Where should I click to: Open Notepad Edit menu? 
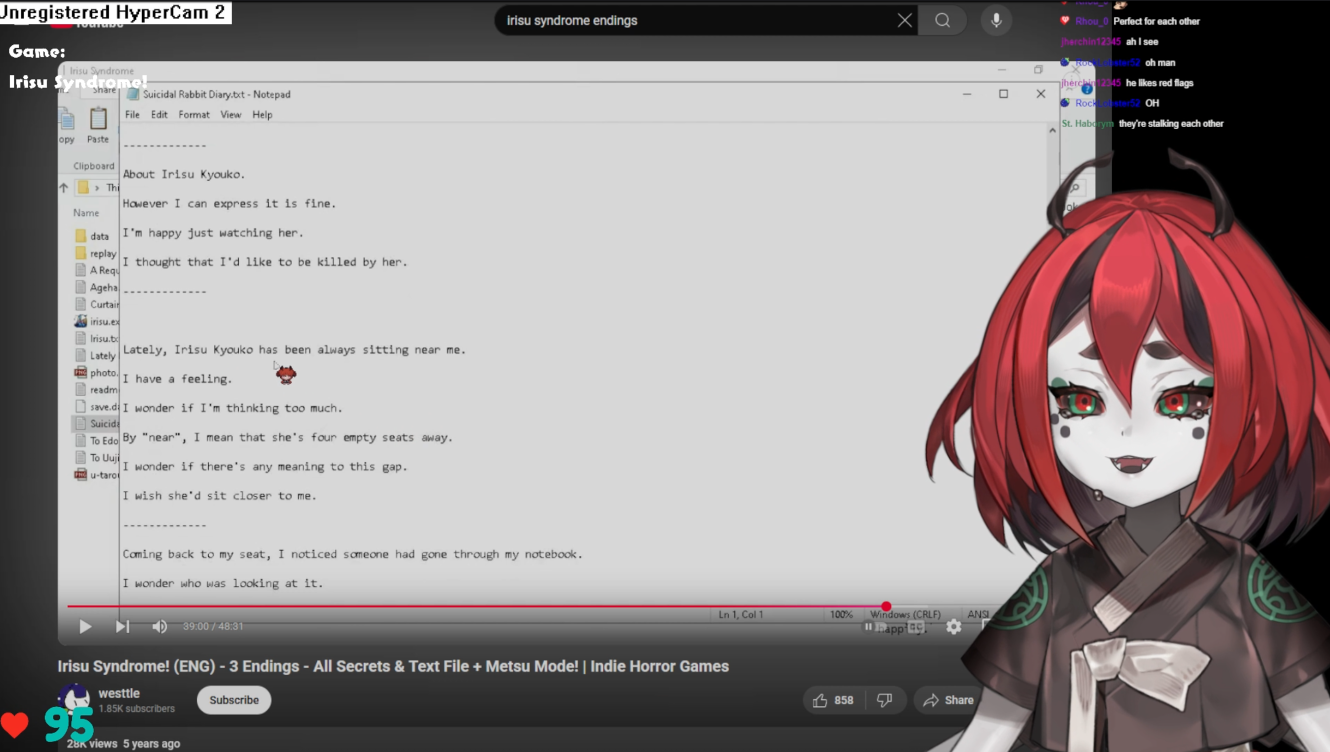point(159,115)
